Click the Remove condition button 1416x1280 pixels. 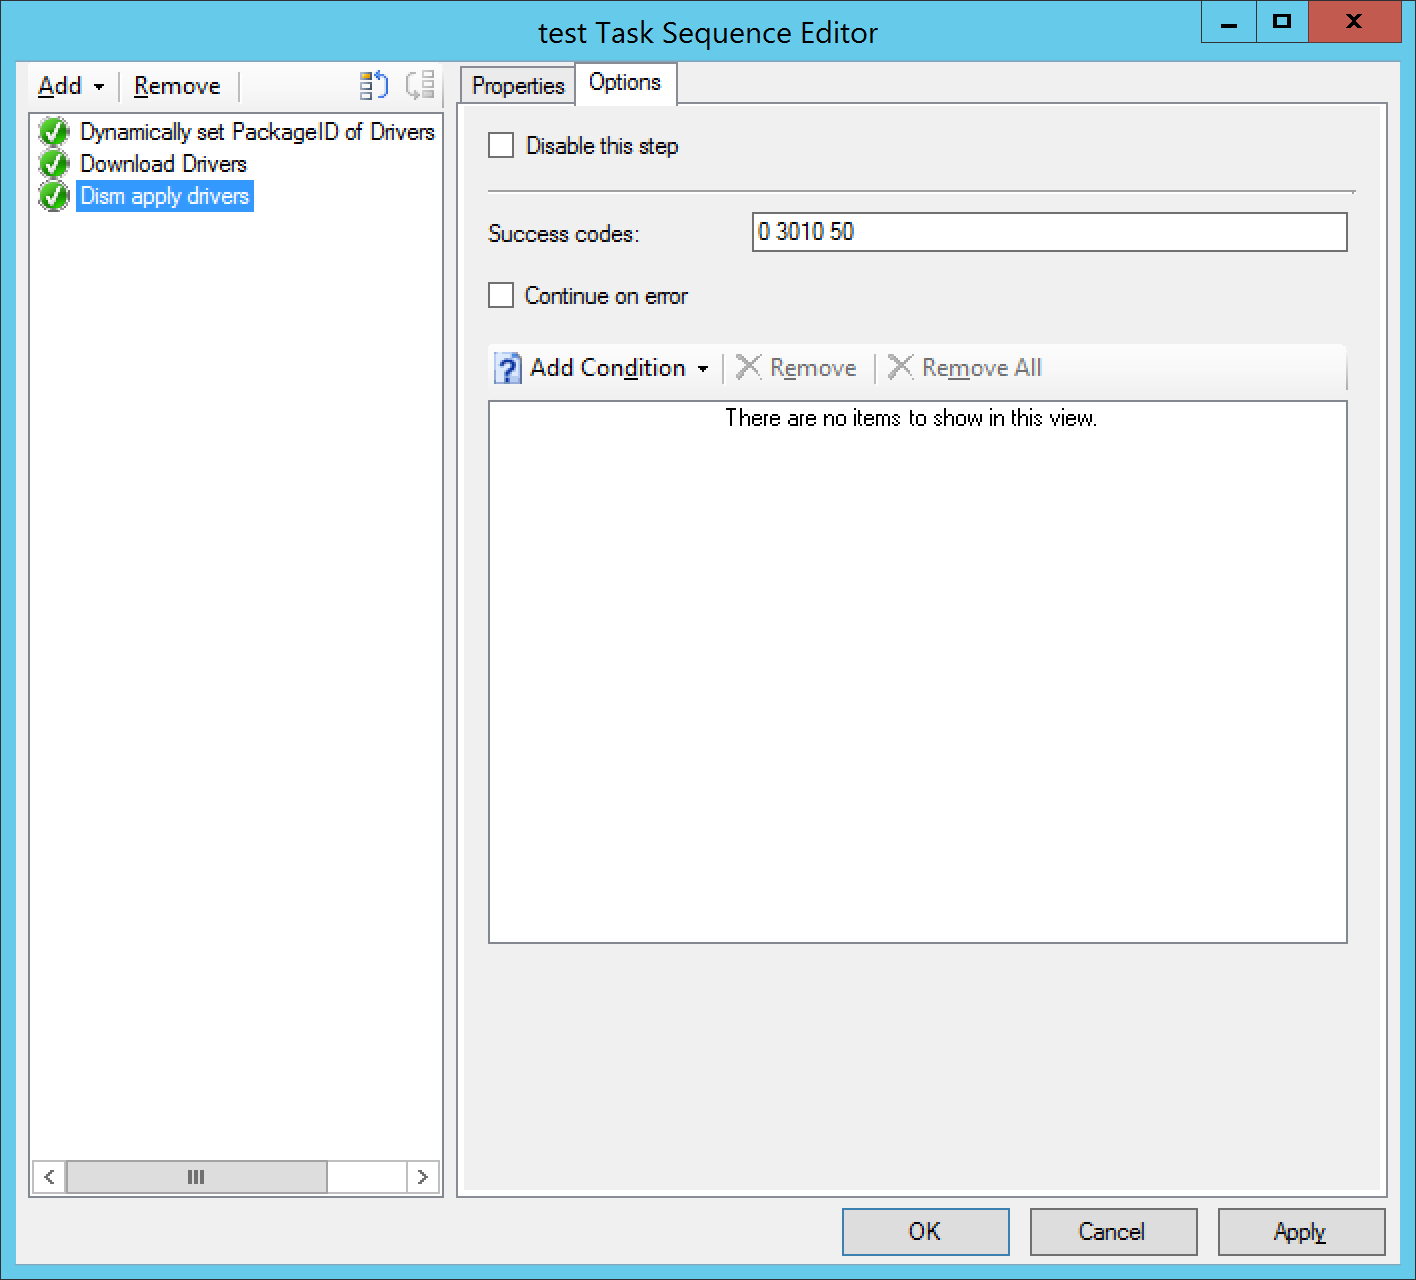click(797, 368)
